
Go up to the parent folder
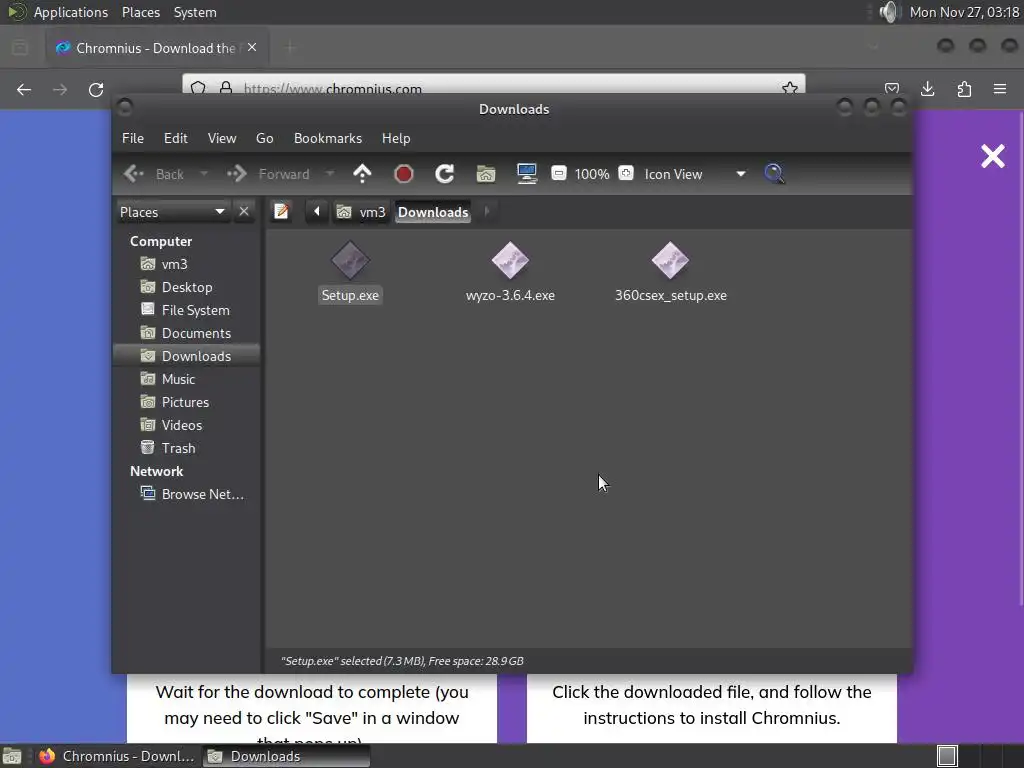pos(362,174)
